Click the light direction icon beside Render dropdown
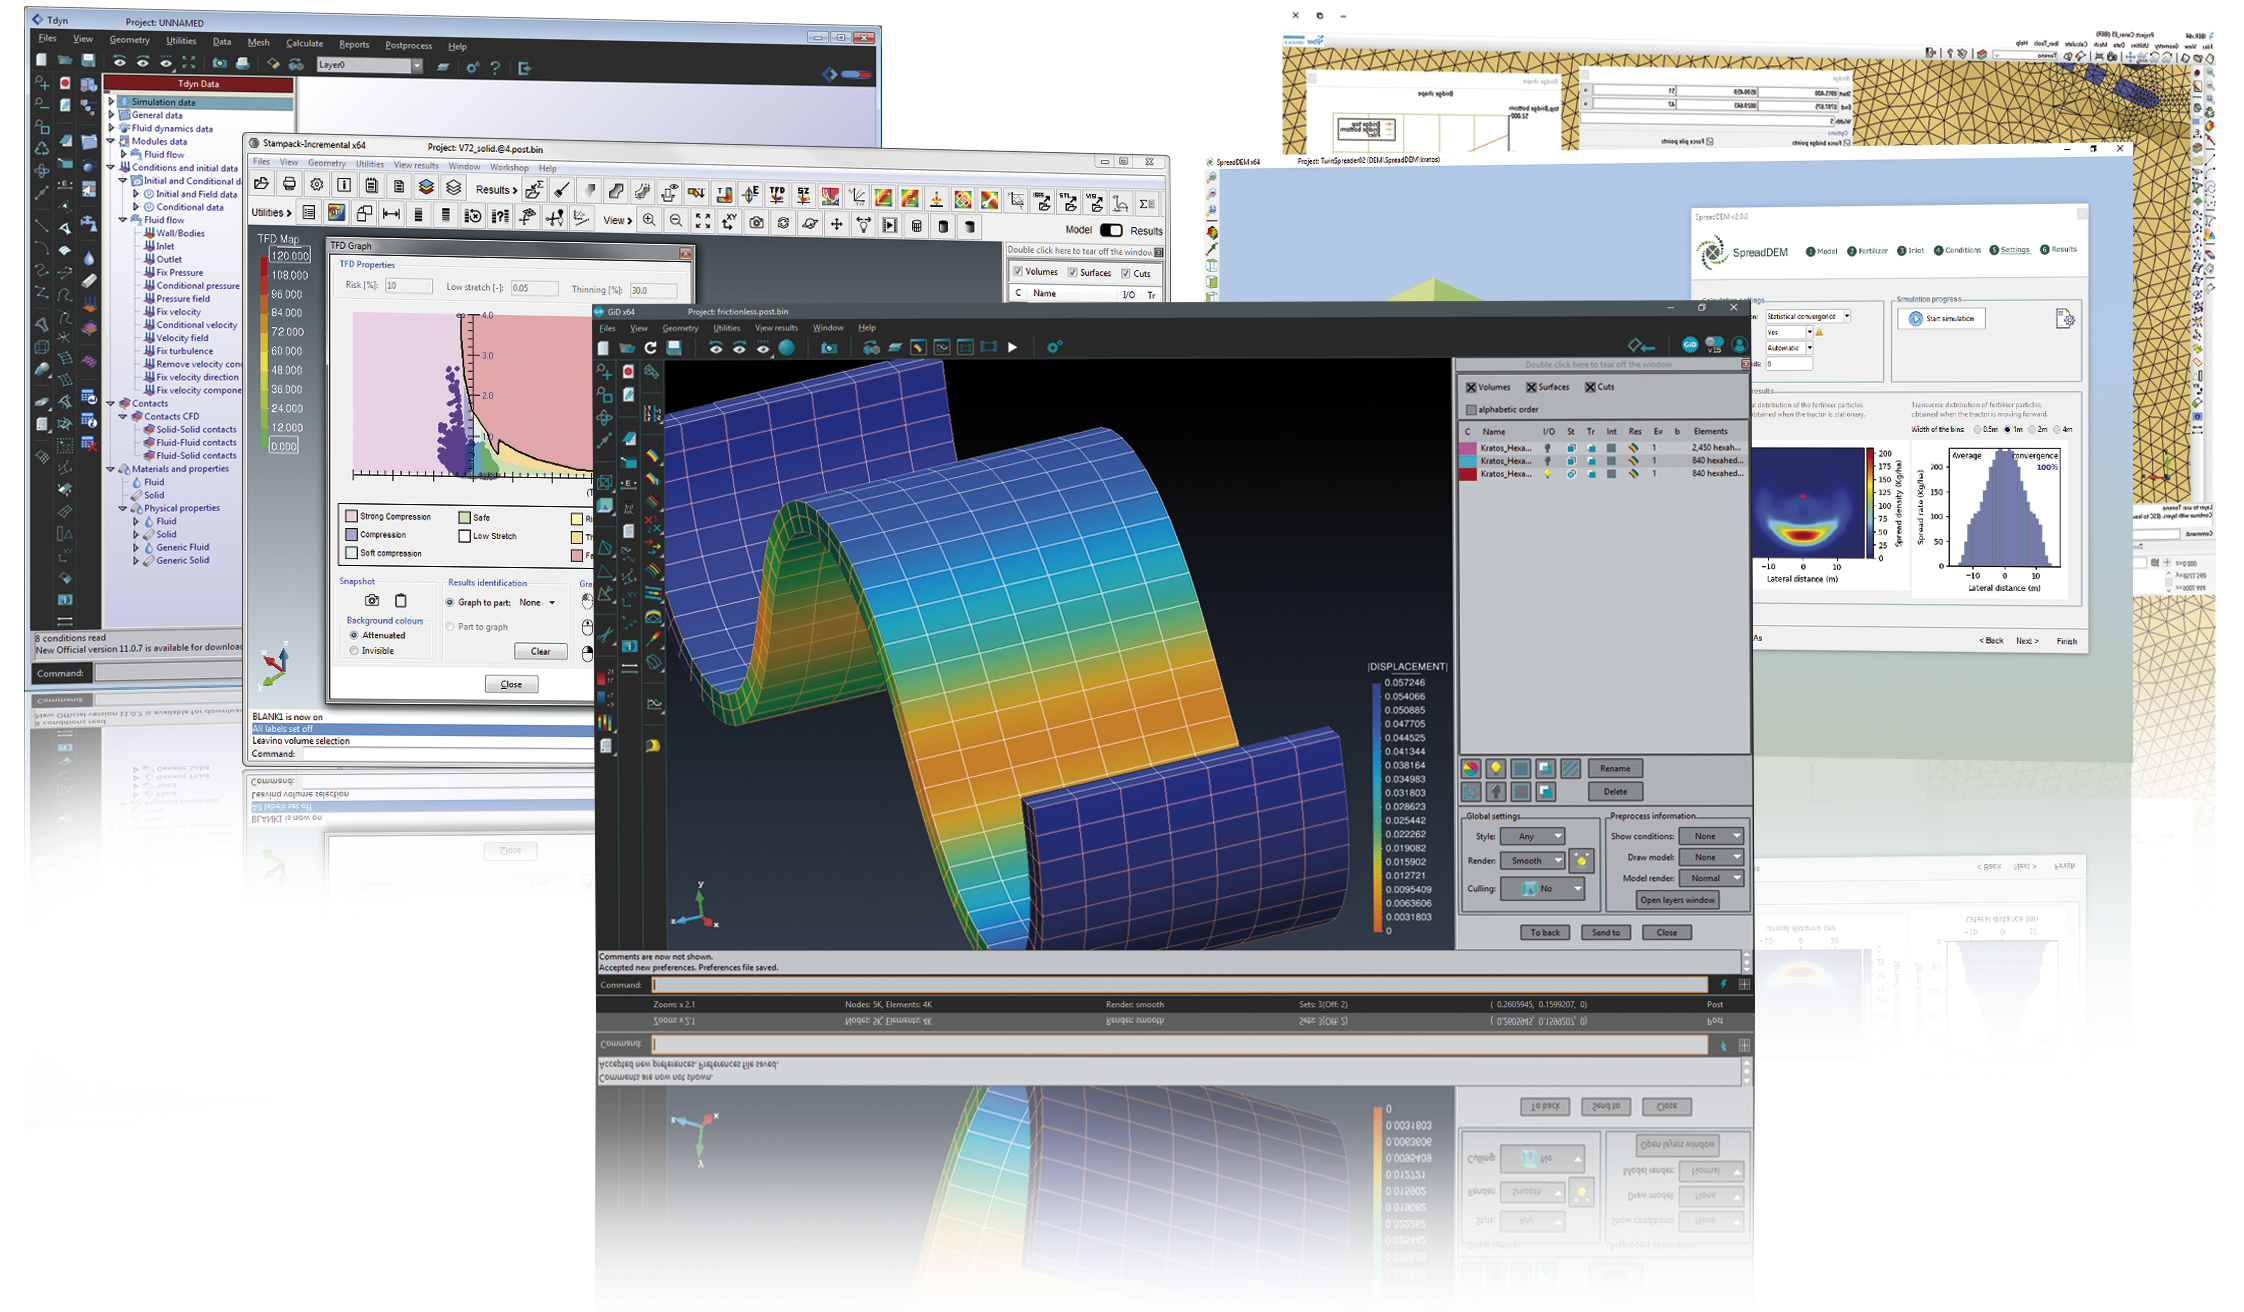The width and height of the screenshot is (2244, 1312). [x=1581, y=860]
